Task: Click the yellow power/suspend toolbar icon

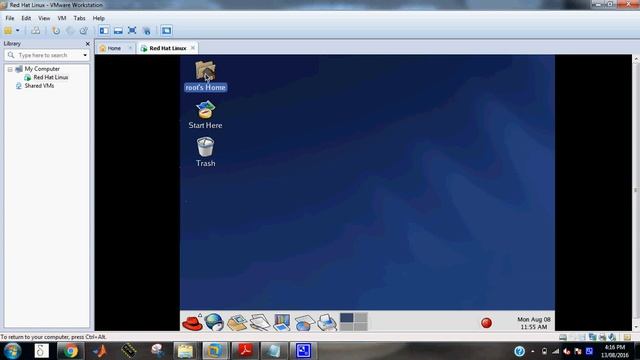Action: [8, 31]
